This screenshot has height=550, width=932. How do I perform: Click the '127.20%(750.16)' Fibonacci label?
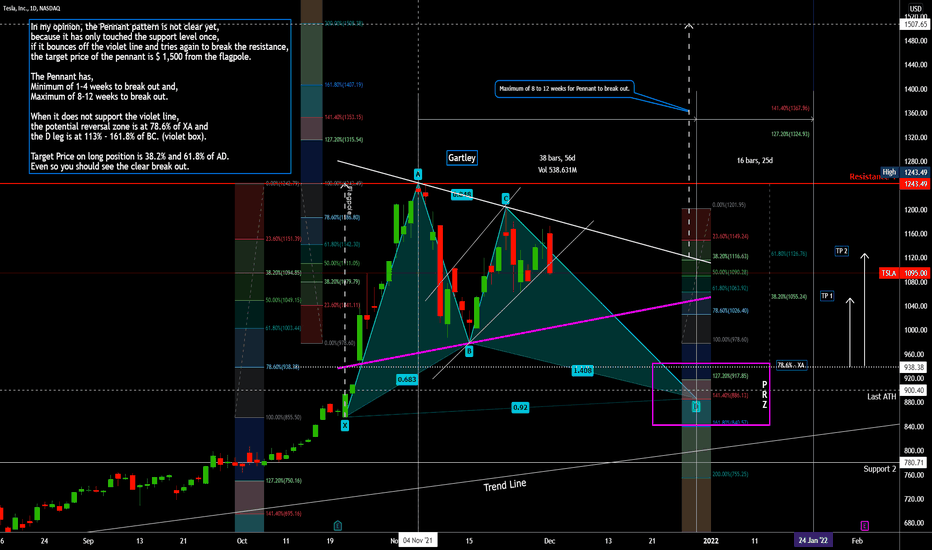coord(284,480)
